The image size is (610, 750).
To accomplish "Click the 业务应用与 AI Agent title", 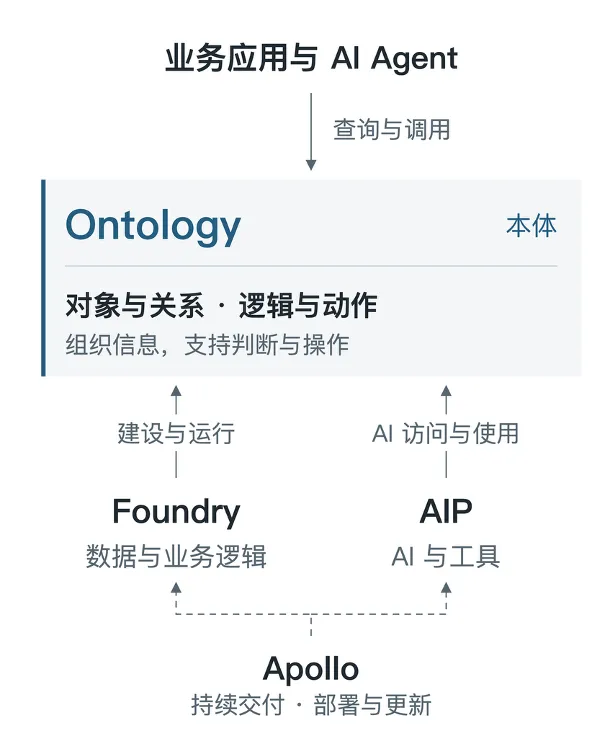I will point(311,59).
